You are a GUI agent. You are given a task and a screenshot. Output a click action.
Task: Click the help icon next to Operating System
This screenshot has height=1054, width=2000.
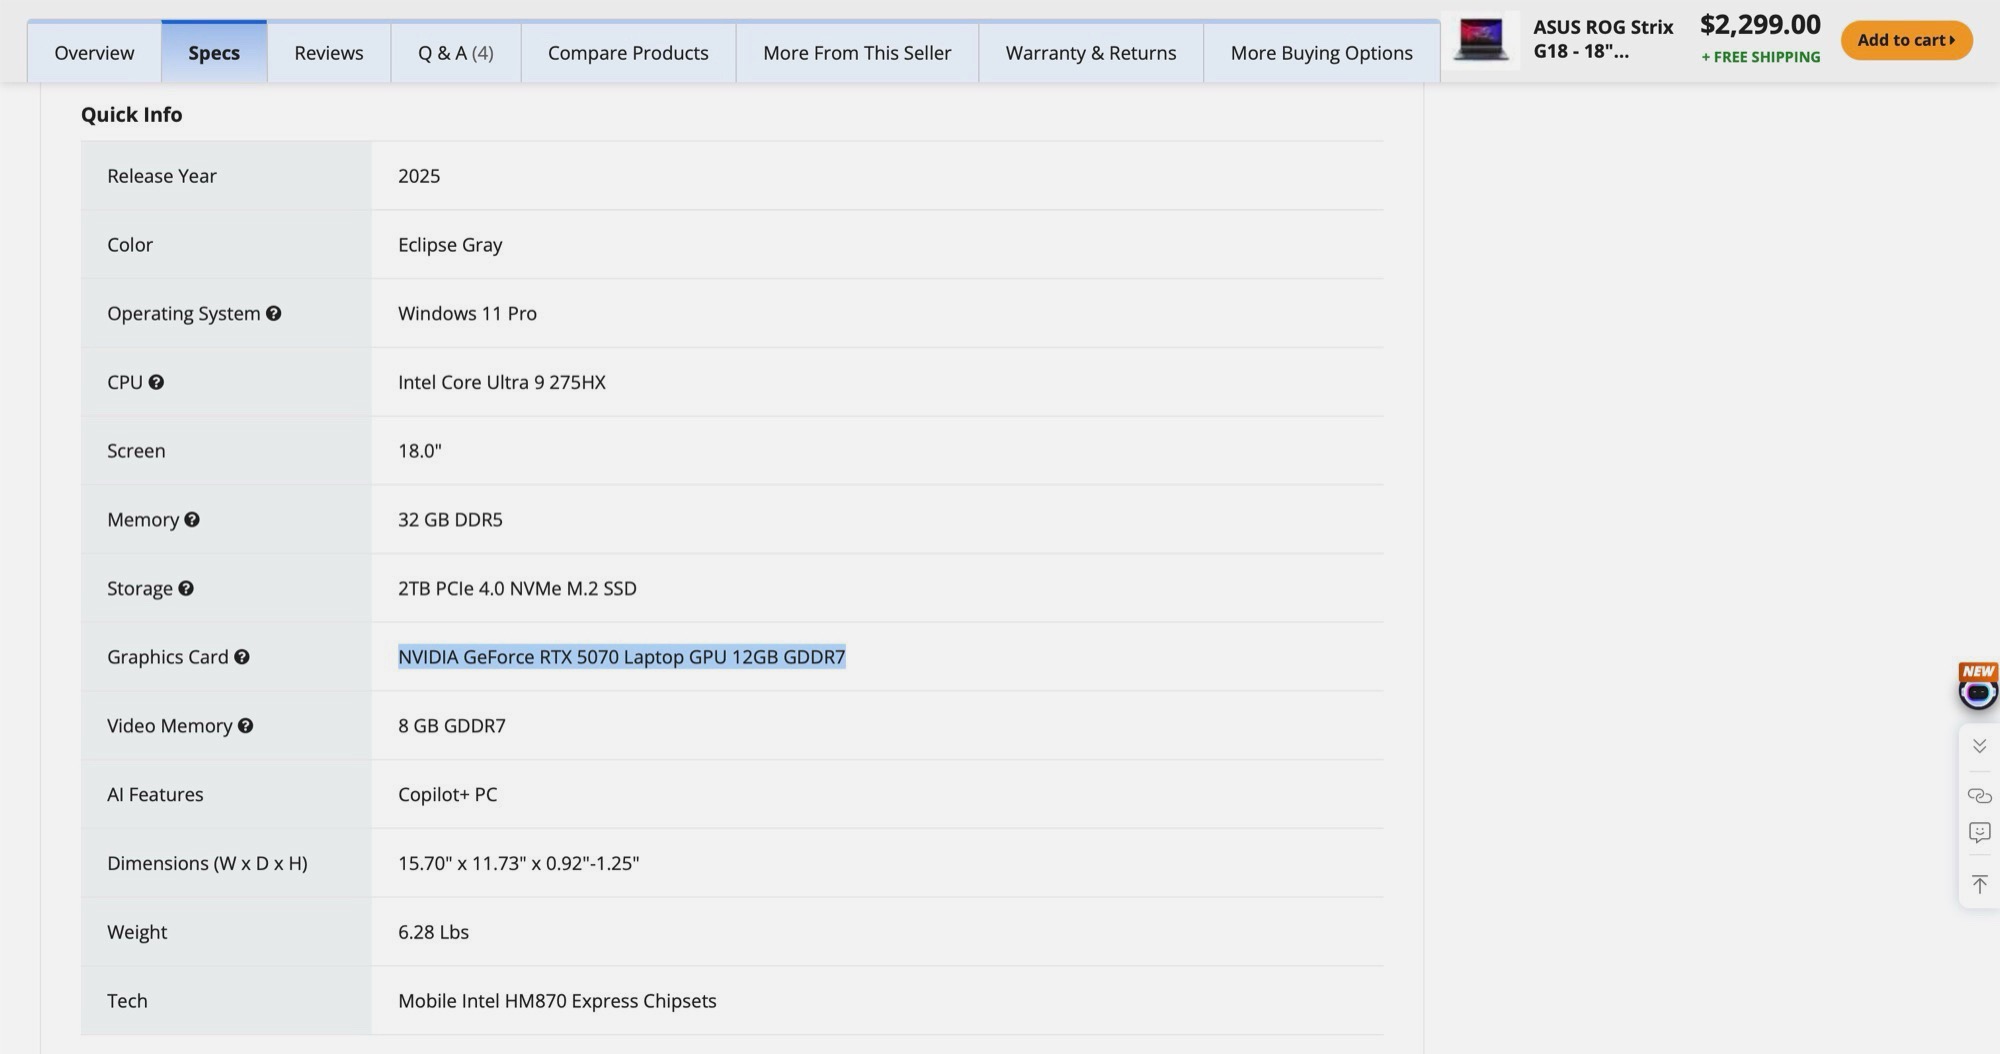pyautogui.click(x=273, y=313)
